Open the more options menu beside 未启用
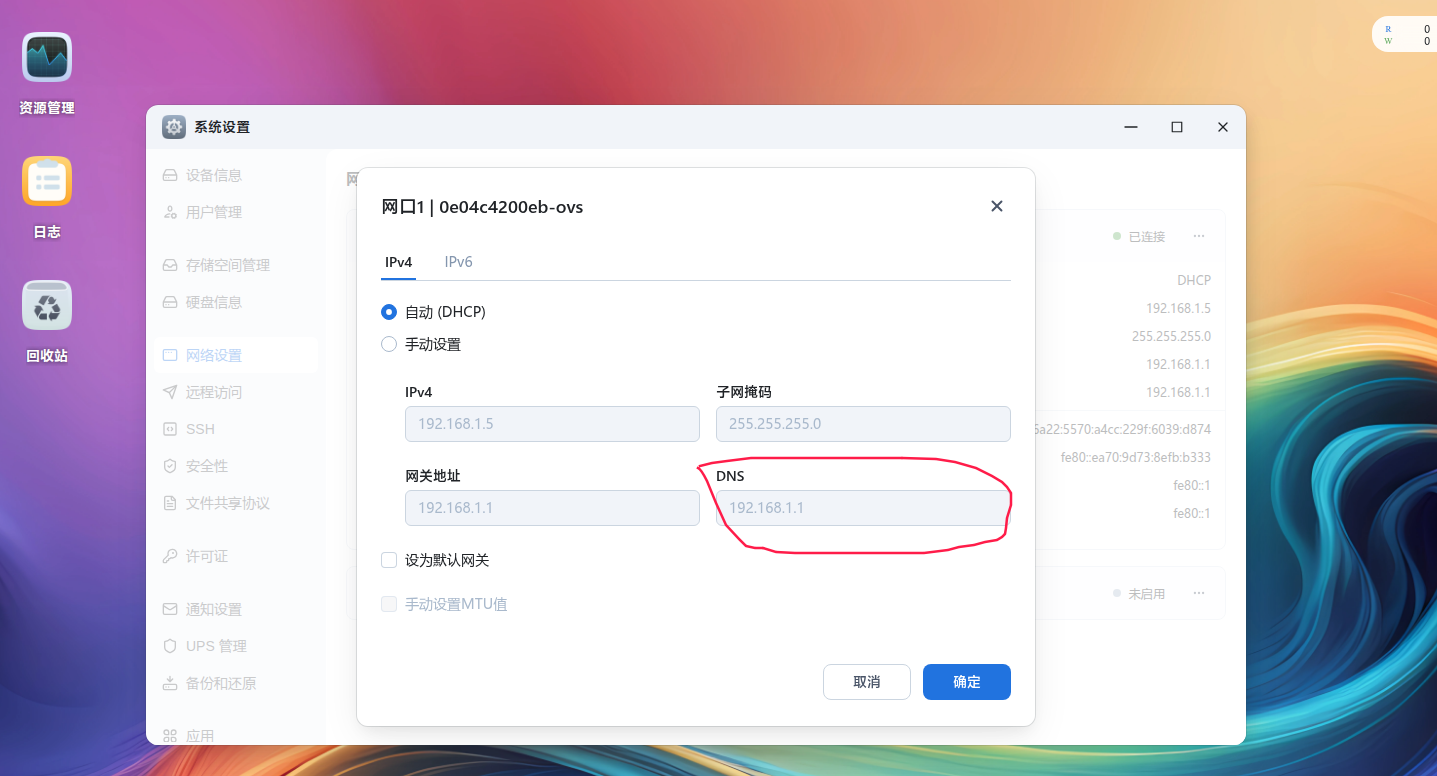The height and width of the screenshot is (776, 1437). (1199, 593)
